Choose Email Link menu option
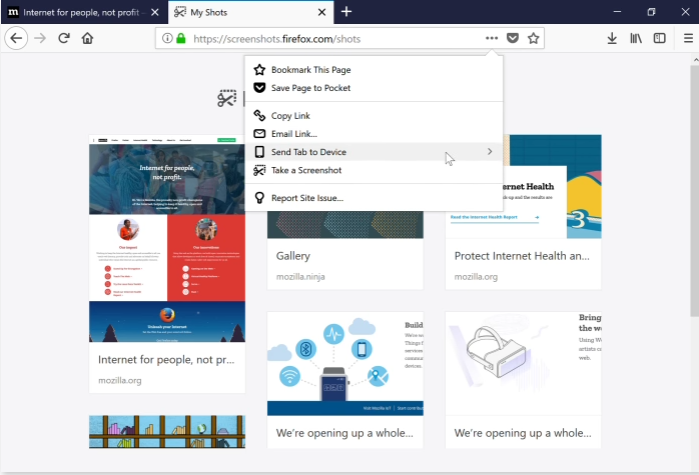This screenshot has height=475, width=699. pyautogui.click(x=294, y=134)
